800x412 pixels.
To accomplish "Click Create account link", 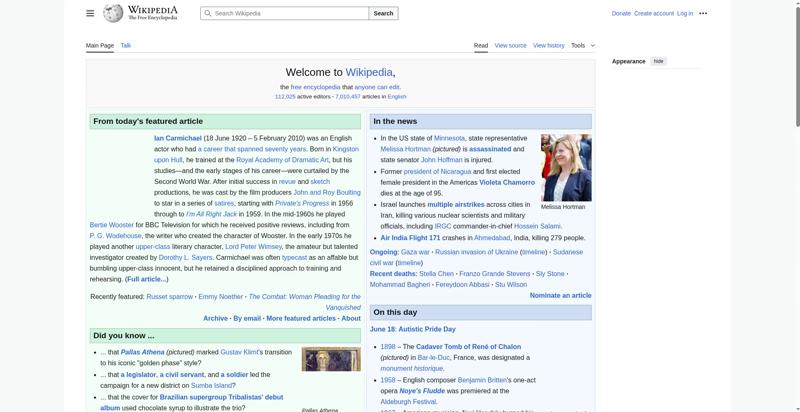I will 654,13.
